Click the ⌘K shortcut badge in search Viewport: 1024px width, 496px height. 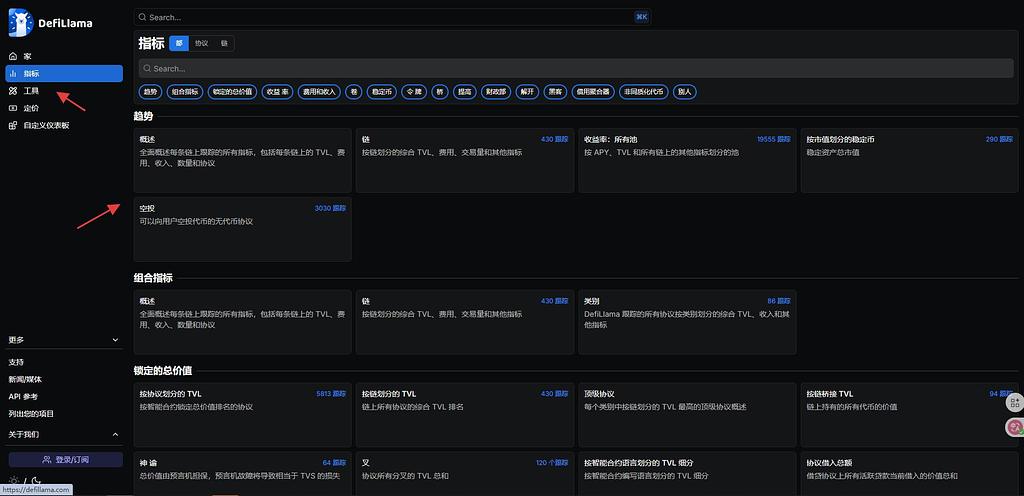[641, 17]
